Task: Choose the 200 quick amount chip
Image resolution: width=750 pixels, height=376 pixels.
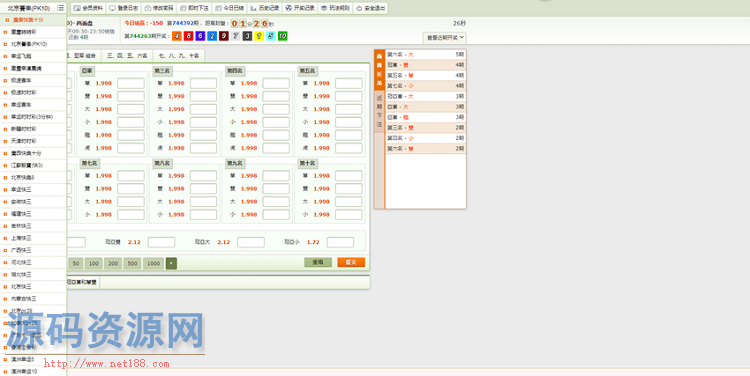Action: pos(112,264)
